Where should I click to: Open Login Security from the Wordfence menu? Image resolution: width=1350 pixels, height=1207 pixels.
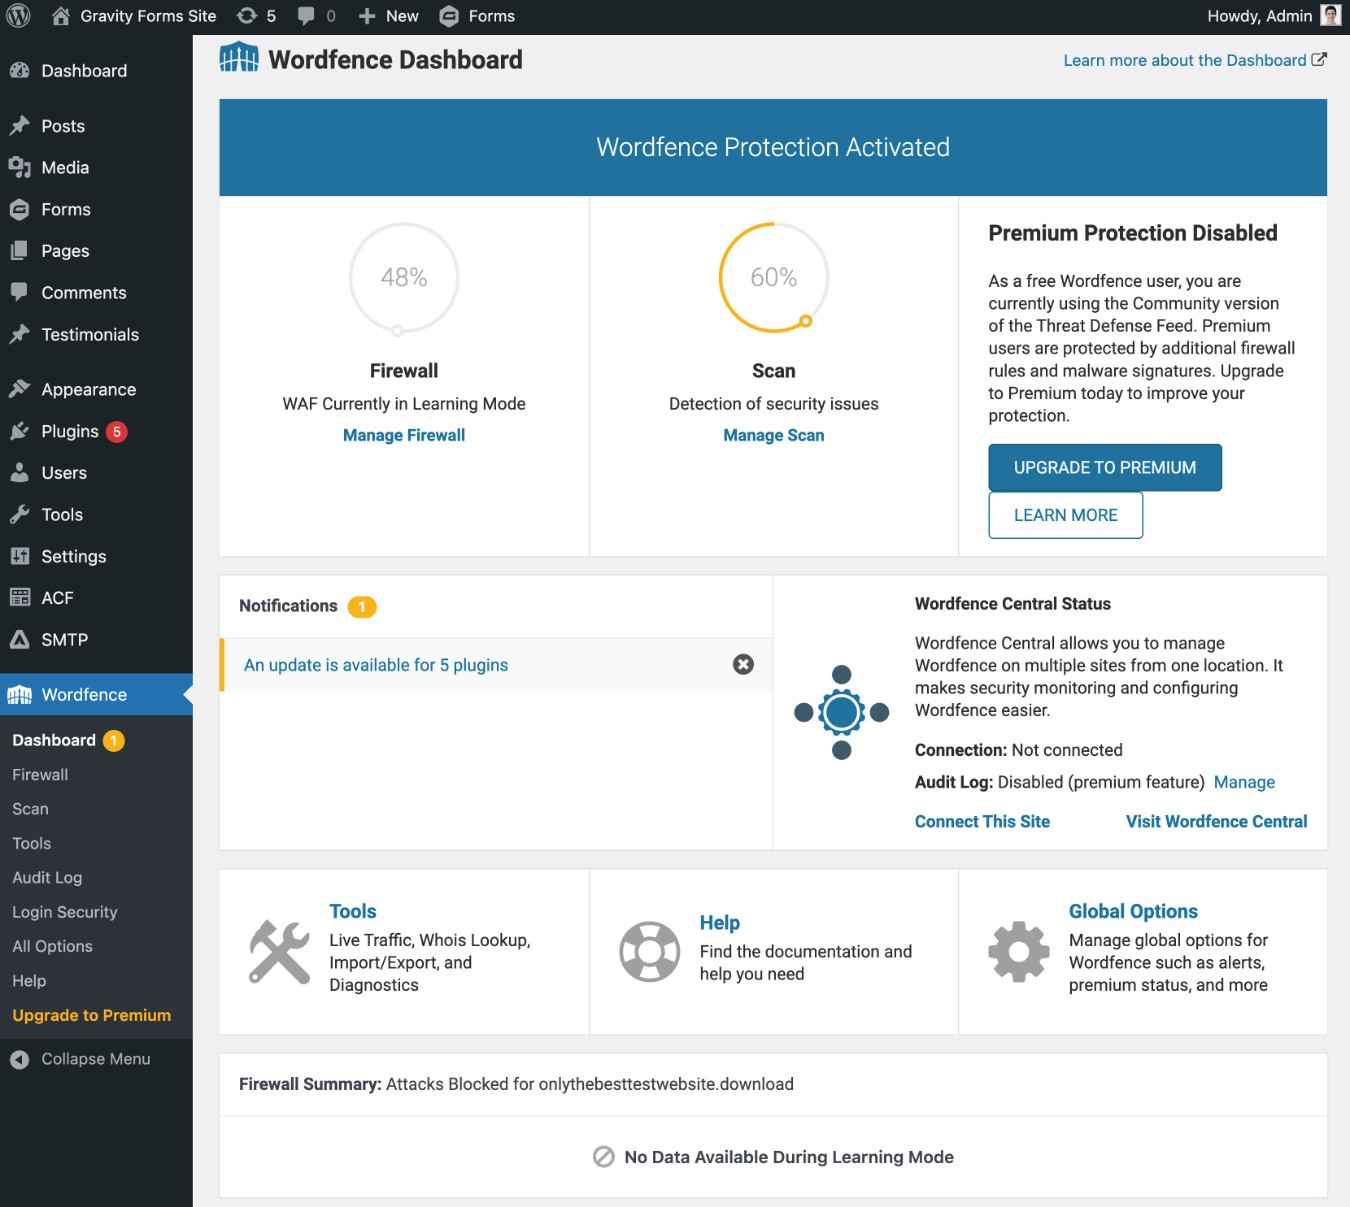(64, 912)
